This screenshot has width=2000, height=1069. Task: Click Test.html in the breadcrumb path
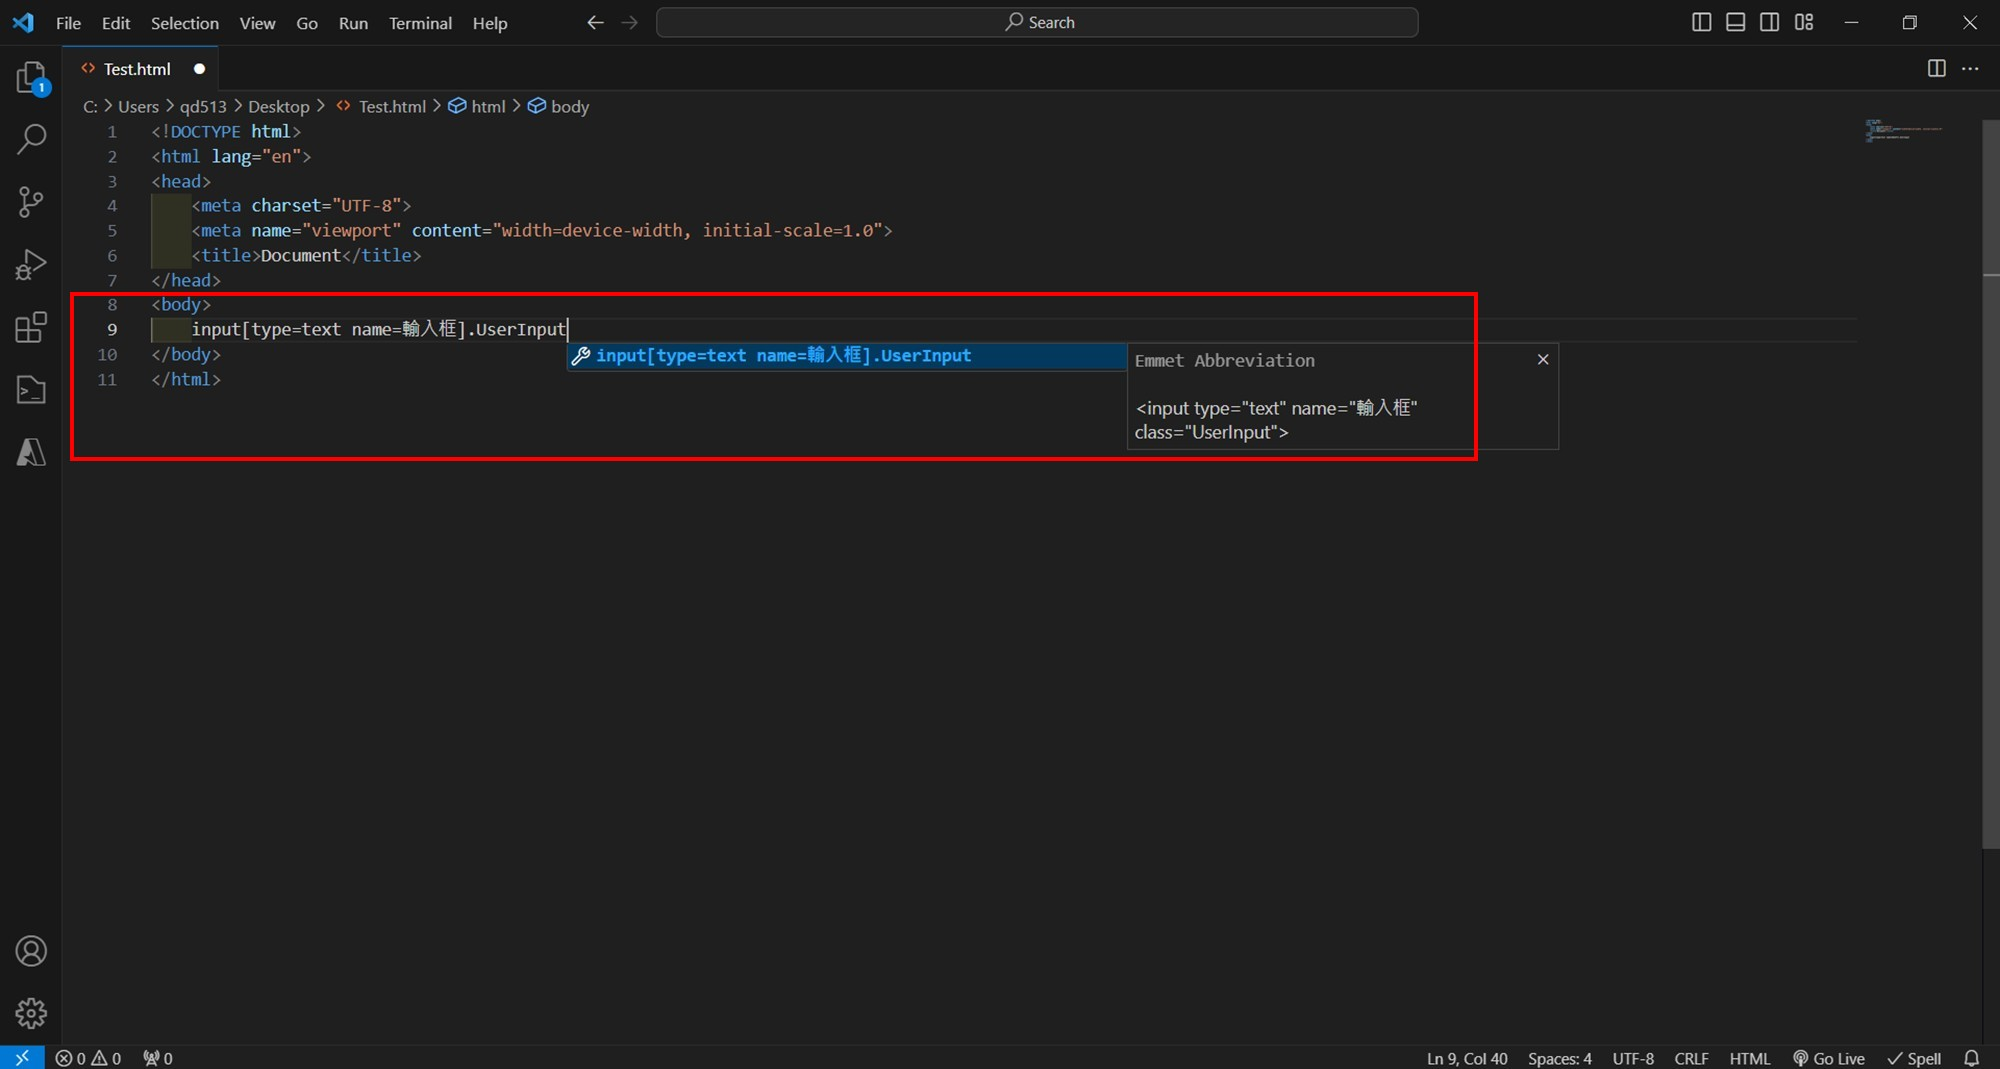[x=391, y=106]
